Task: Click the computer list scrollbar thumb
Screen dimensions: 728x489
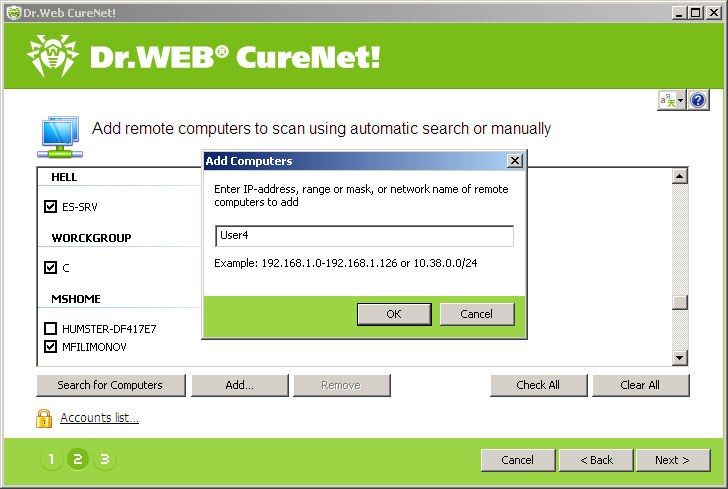Action: coord(680,302)
